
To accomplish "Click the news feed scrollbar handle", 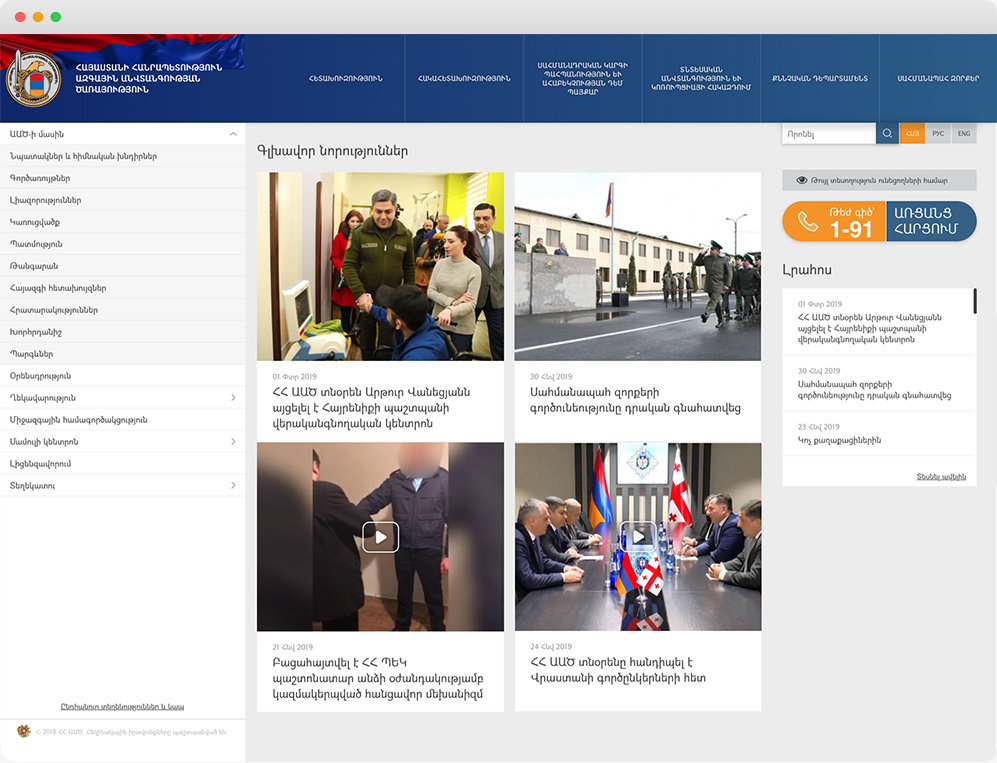I will pos(975,302).
